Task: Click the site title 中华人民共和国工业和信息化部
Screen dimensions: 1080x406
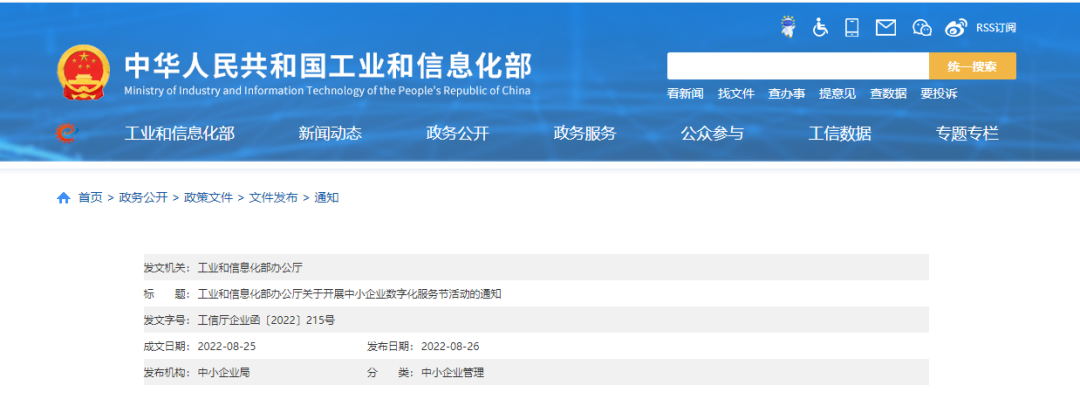Action: click(328, 66)
